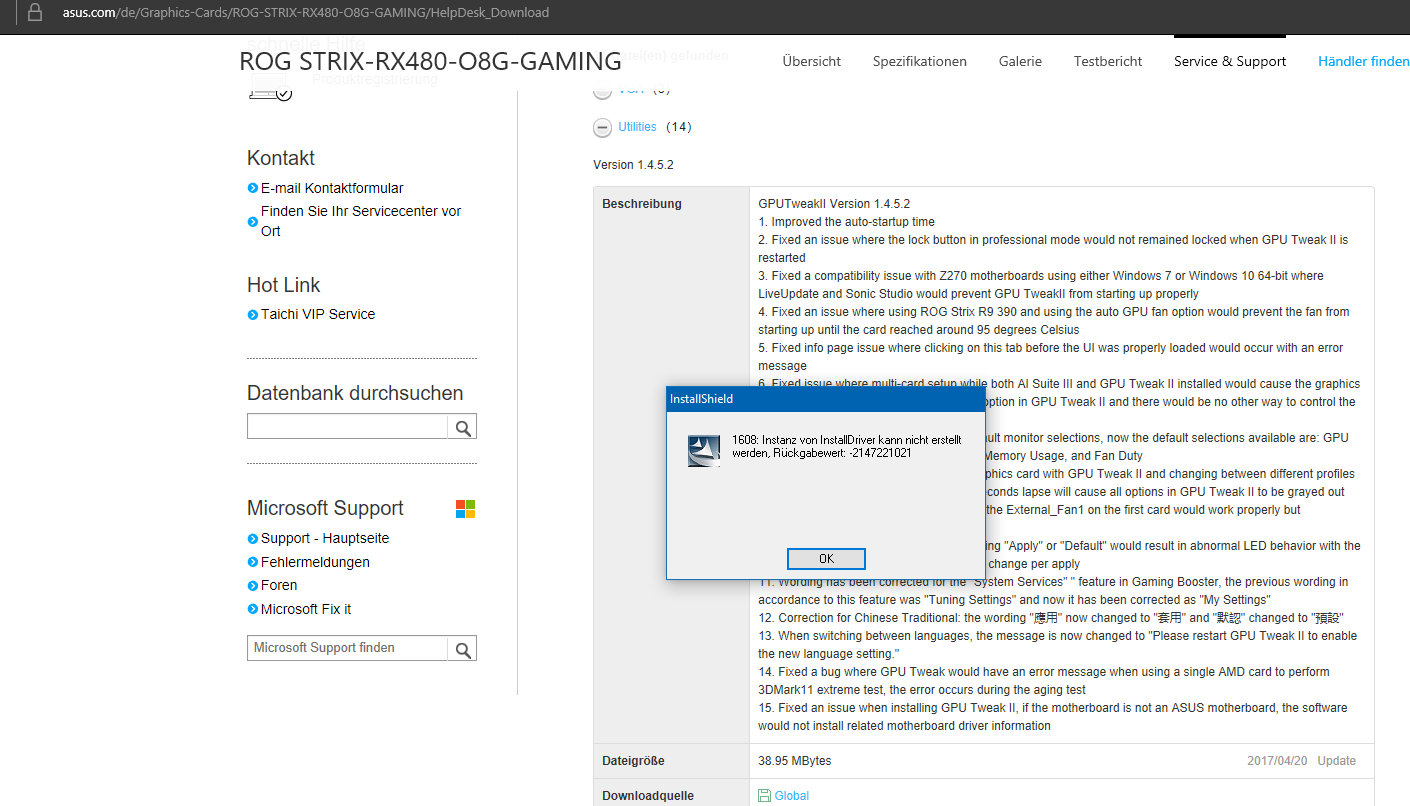
Task: Click the bullet arrow beside Finden Sie Ihr Servicecenter
Action: click(253, 221)
